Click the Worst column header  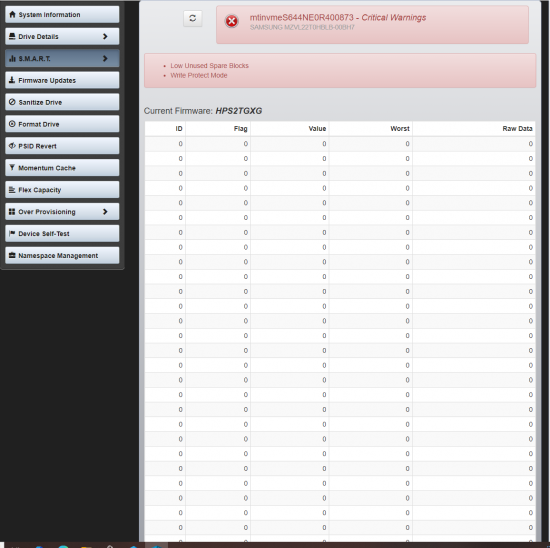pyautogui.click(x=400, y=129)
